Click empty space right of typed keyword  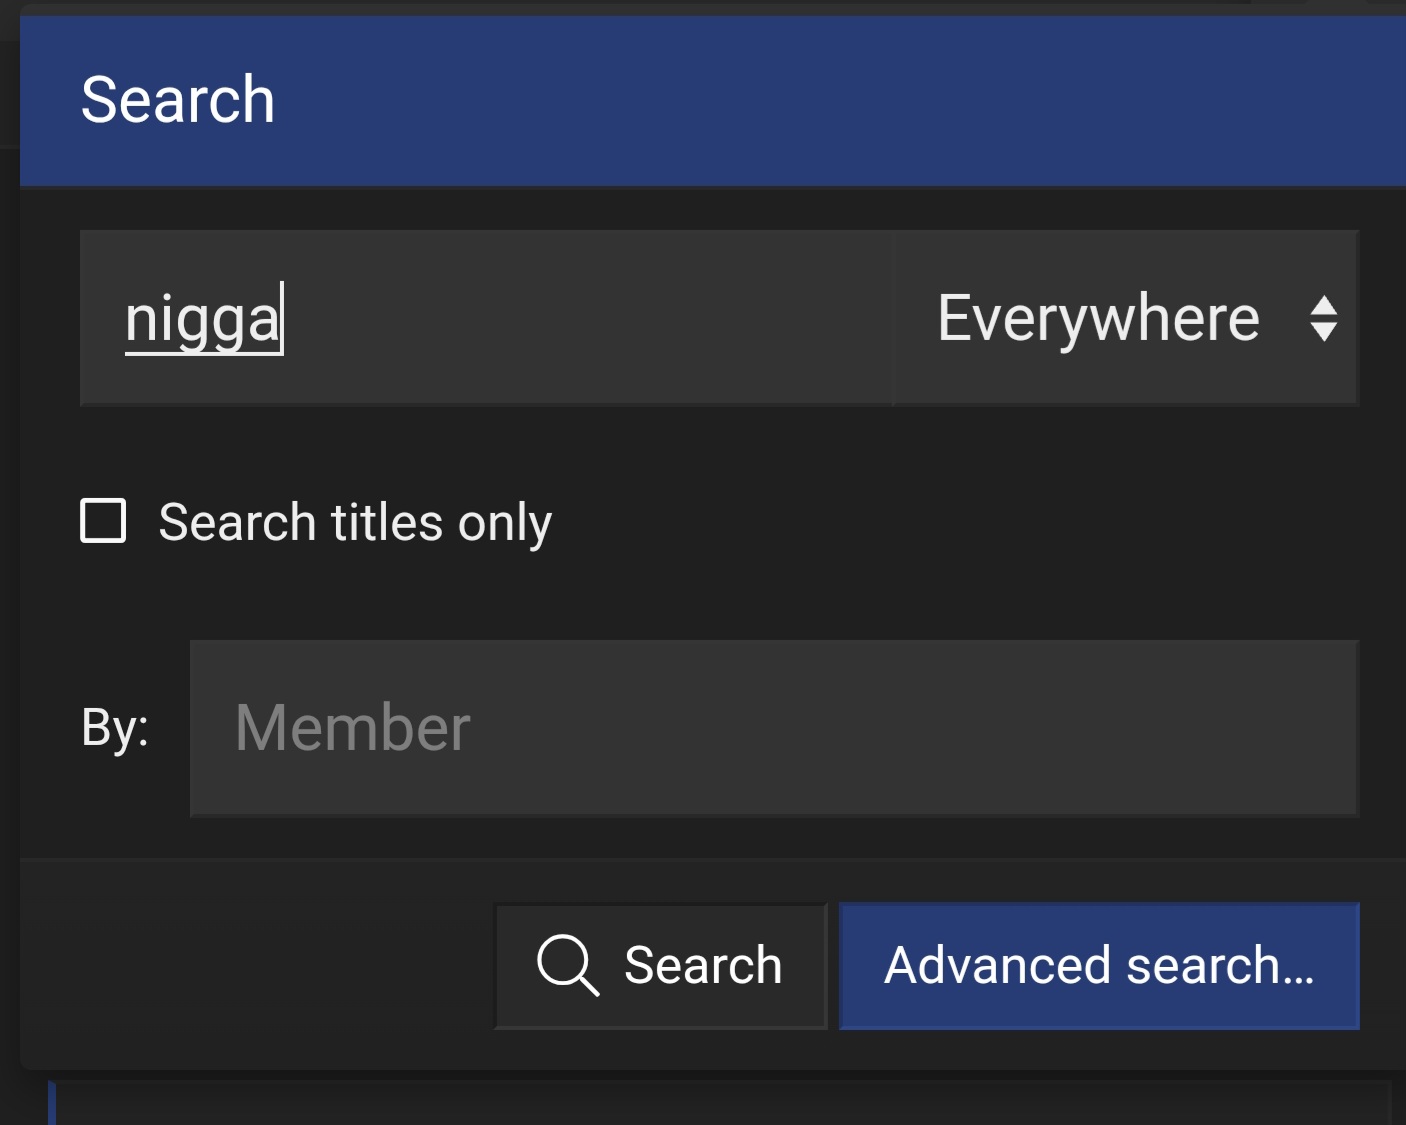(x=580, y=318)
